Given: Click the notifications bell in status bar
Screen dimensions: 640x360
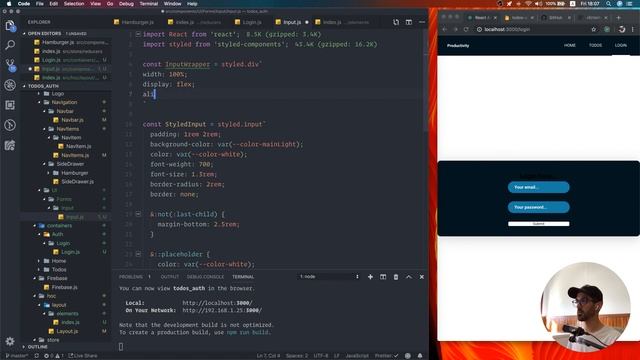Looking at the screenshot, I should coord(420,356).
